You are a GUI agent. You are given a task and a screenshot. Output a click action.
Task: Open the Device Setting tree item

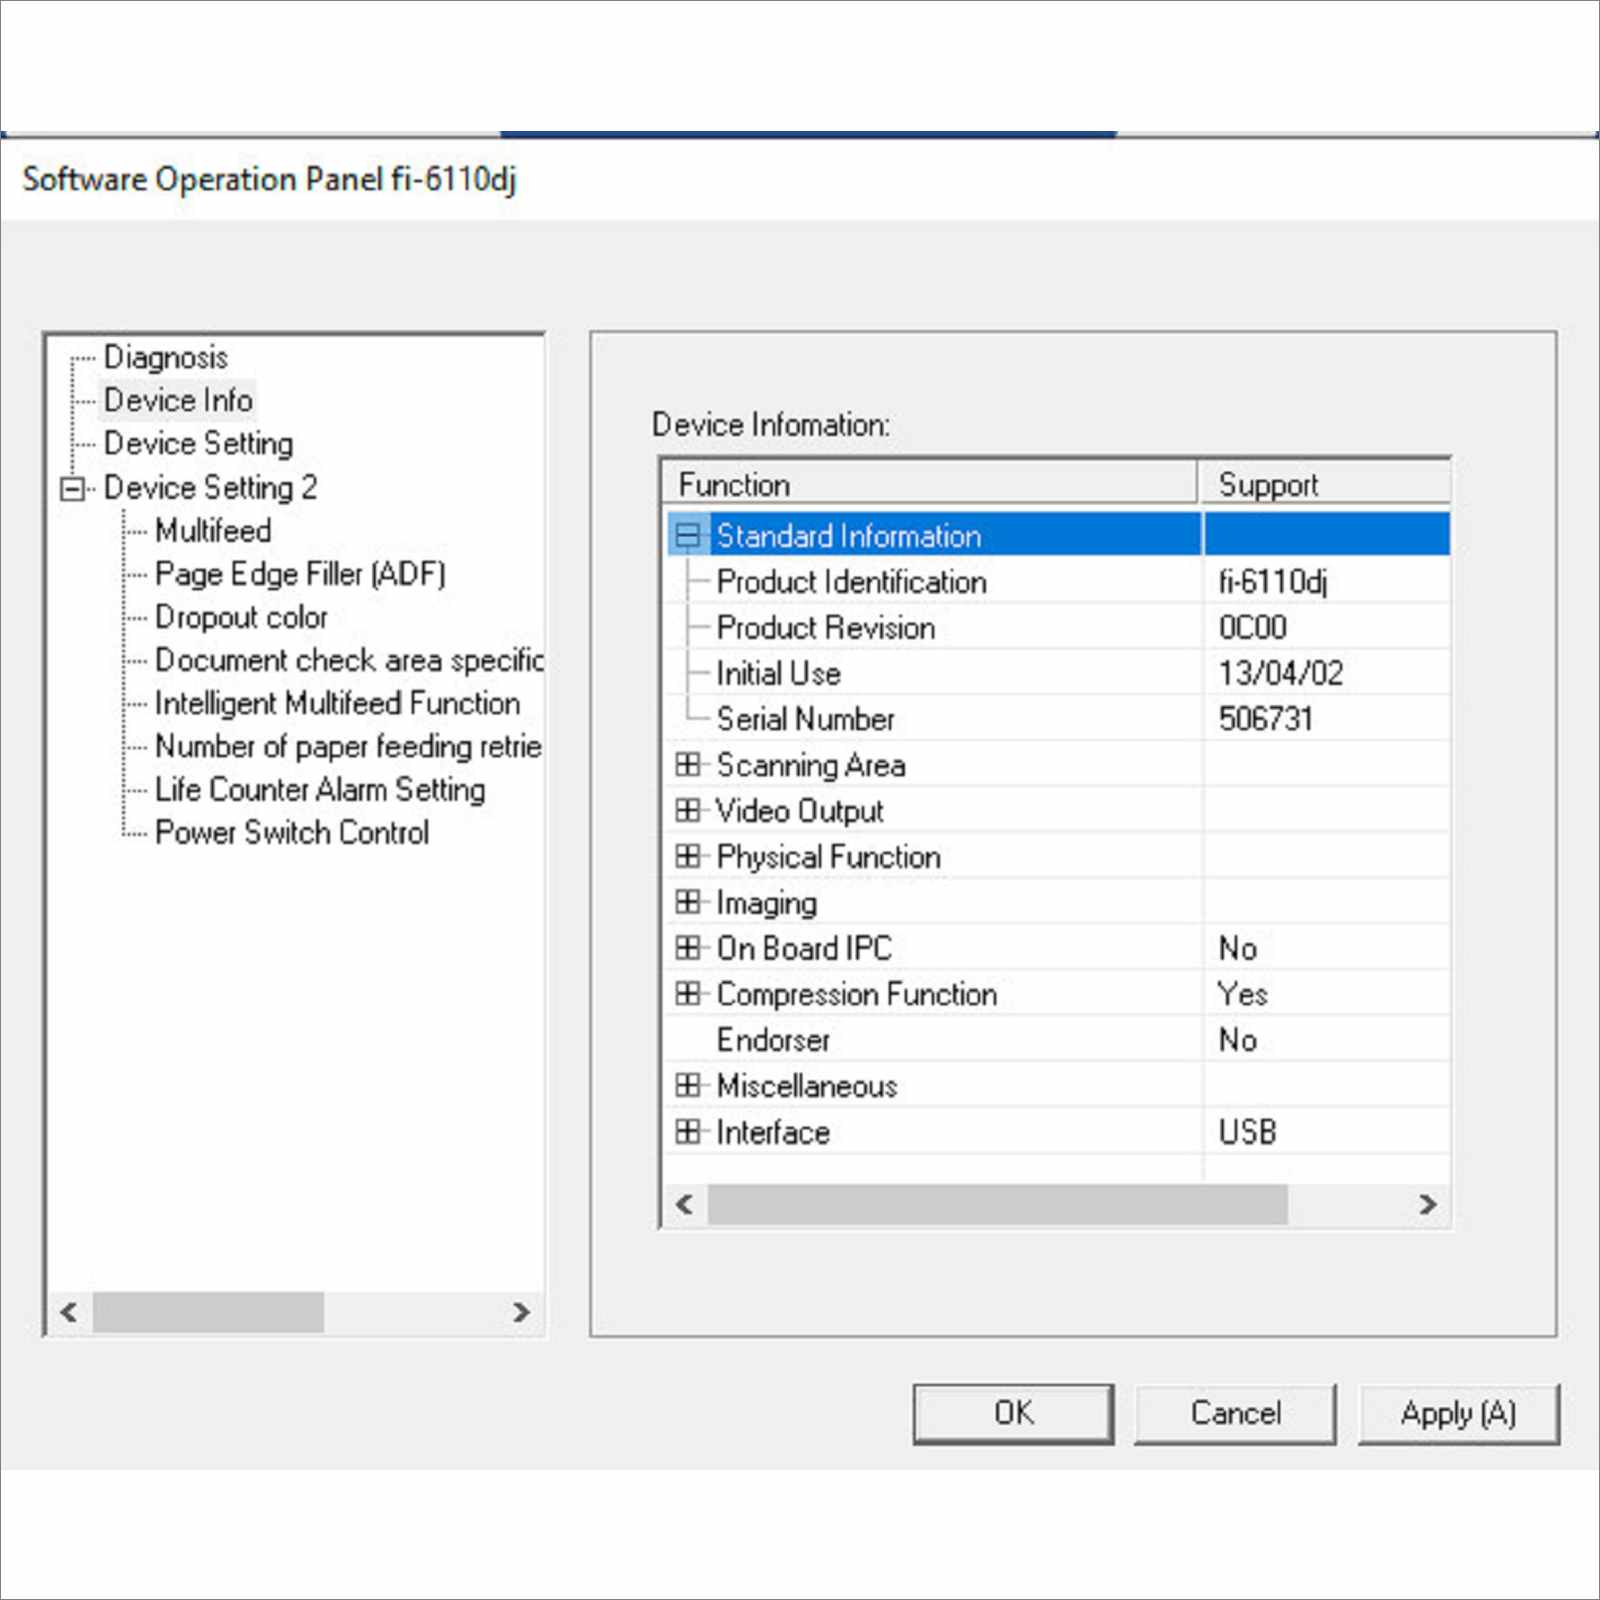198,443
